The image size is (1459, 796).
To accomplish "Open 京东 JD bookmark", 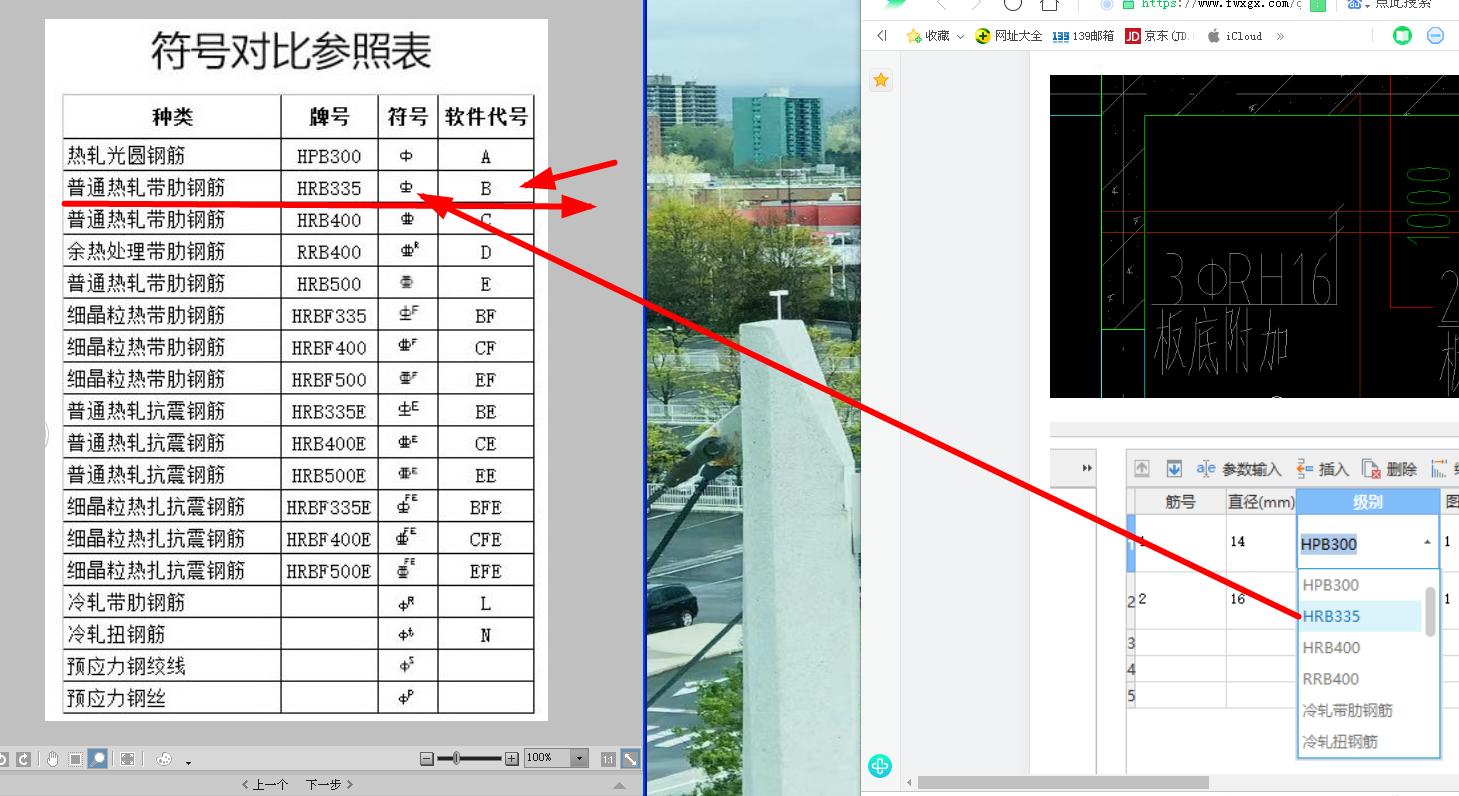I will 1156,36.
